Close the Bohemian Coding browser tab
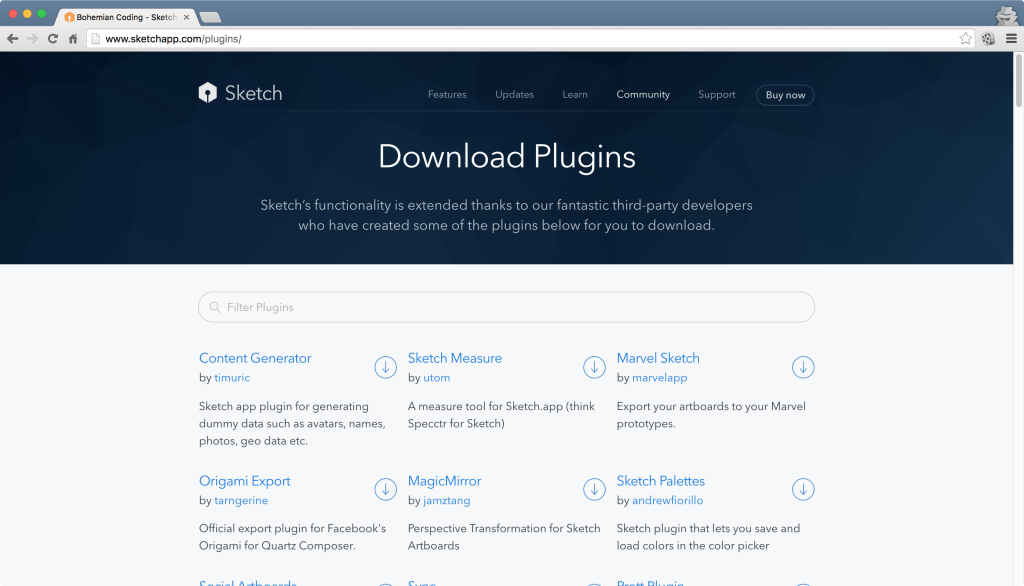This screenshot has width=1024, height=586. pos(186,18)
